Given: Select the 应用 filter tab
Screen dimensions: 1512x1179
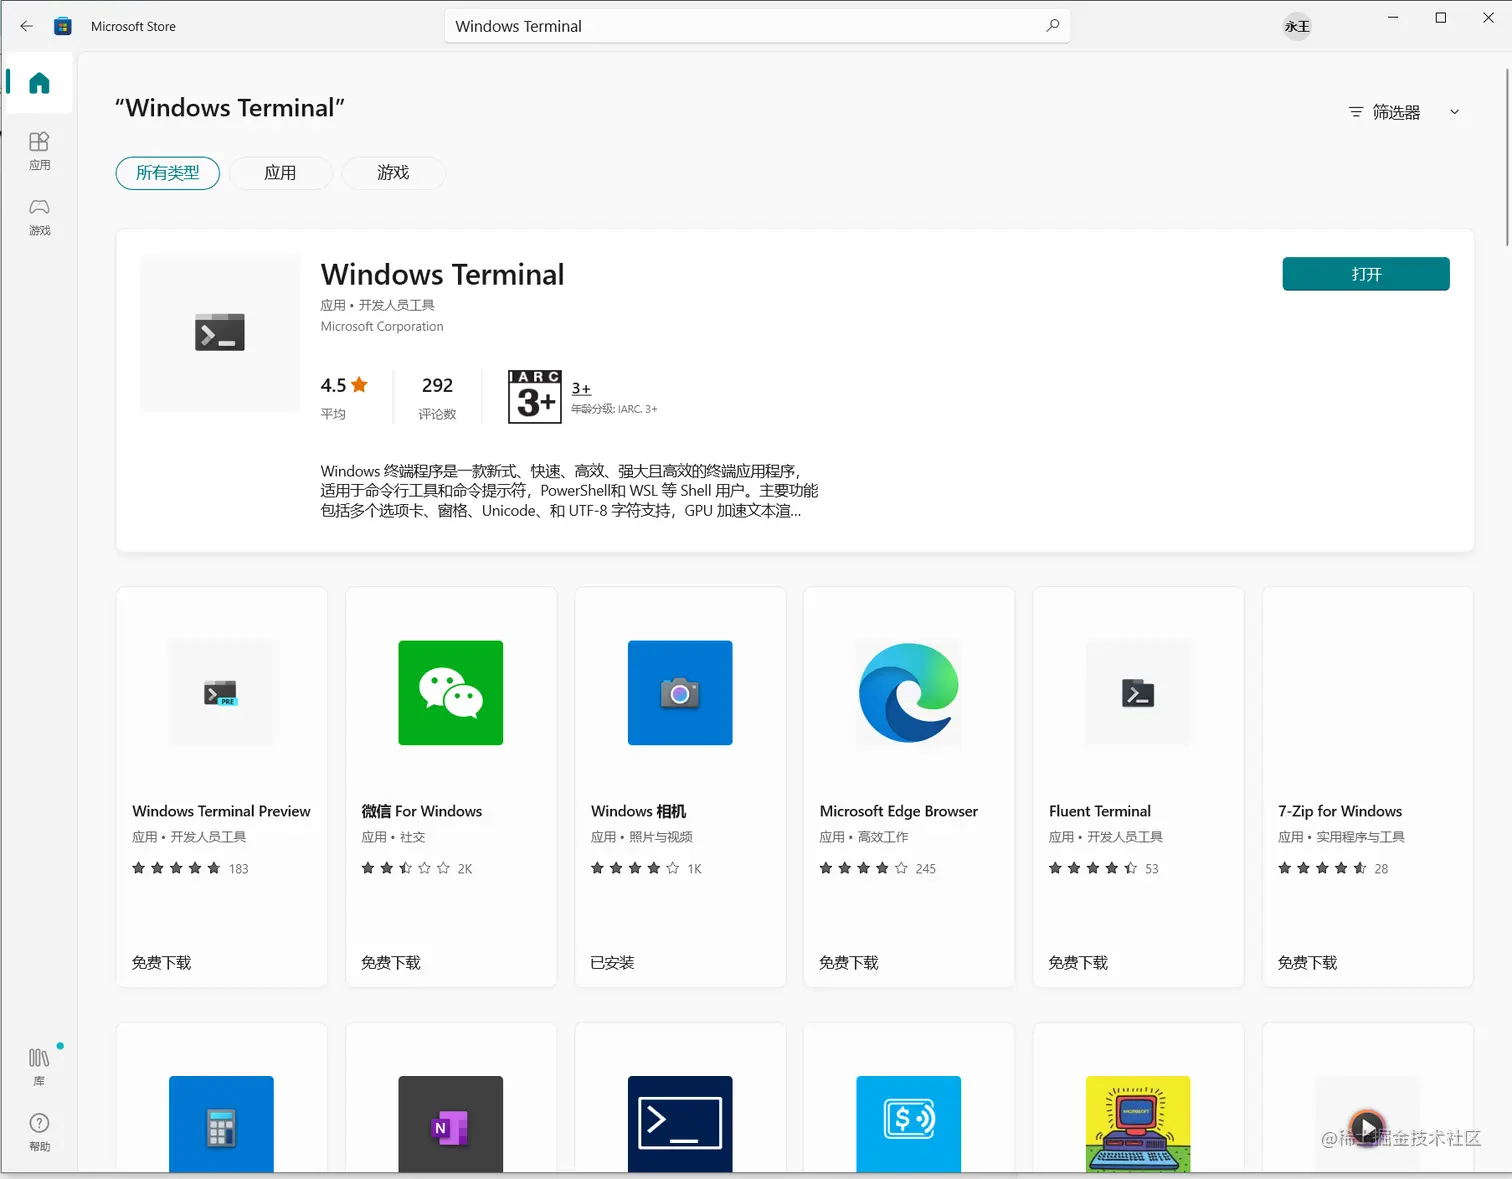Looking at the screenshot, I should pyautogui.click(x=280, y=173).
